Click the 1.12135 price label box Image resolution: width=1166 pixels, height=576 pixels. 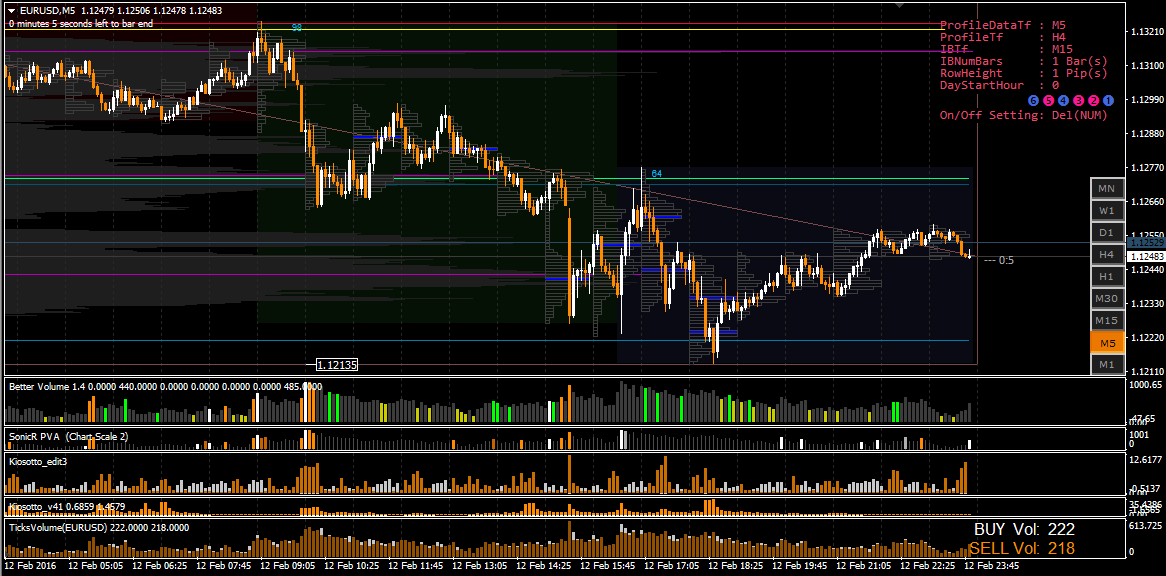pyautogui.click(x=337, y=365)
